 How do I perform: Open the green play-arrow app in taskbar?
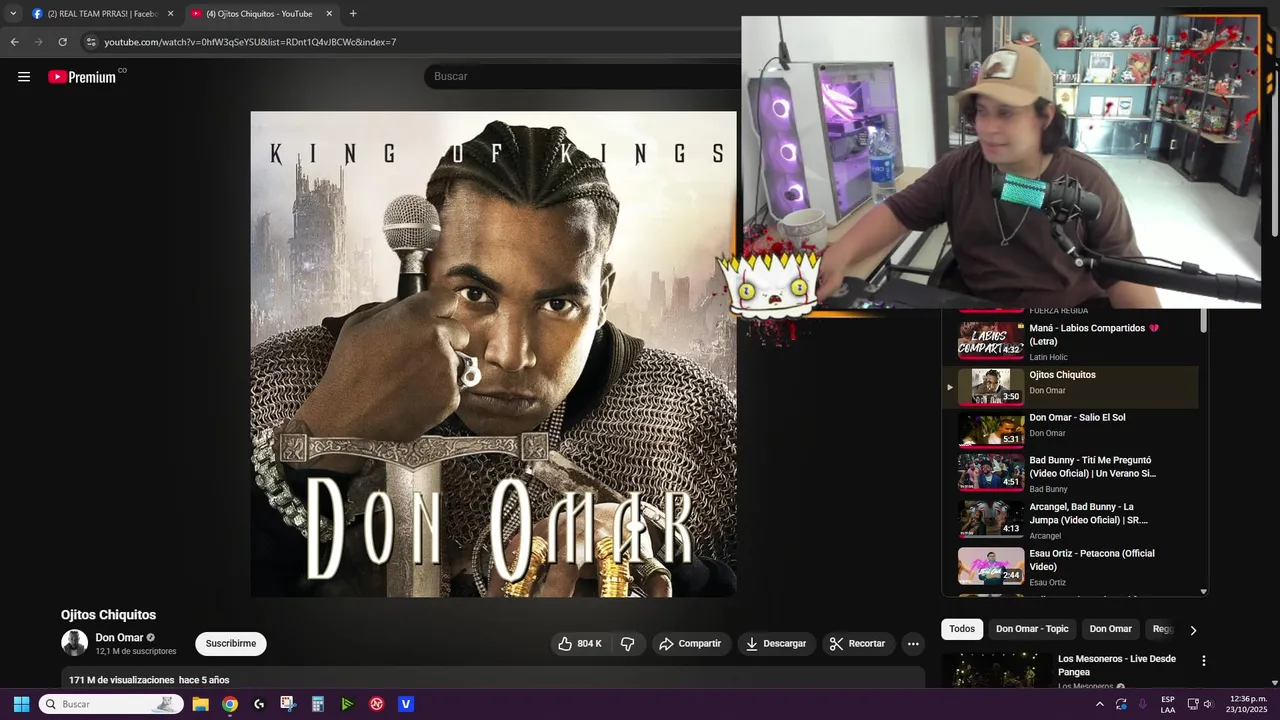(x=347, y=704)
